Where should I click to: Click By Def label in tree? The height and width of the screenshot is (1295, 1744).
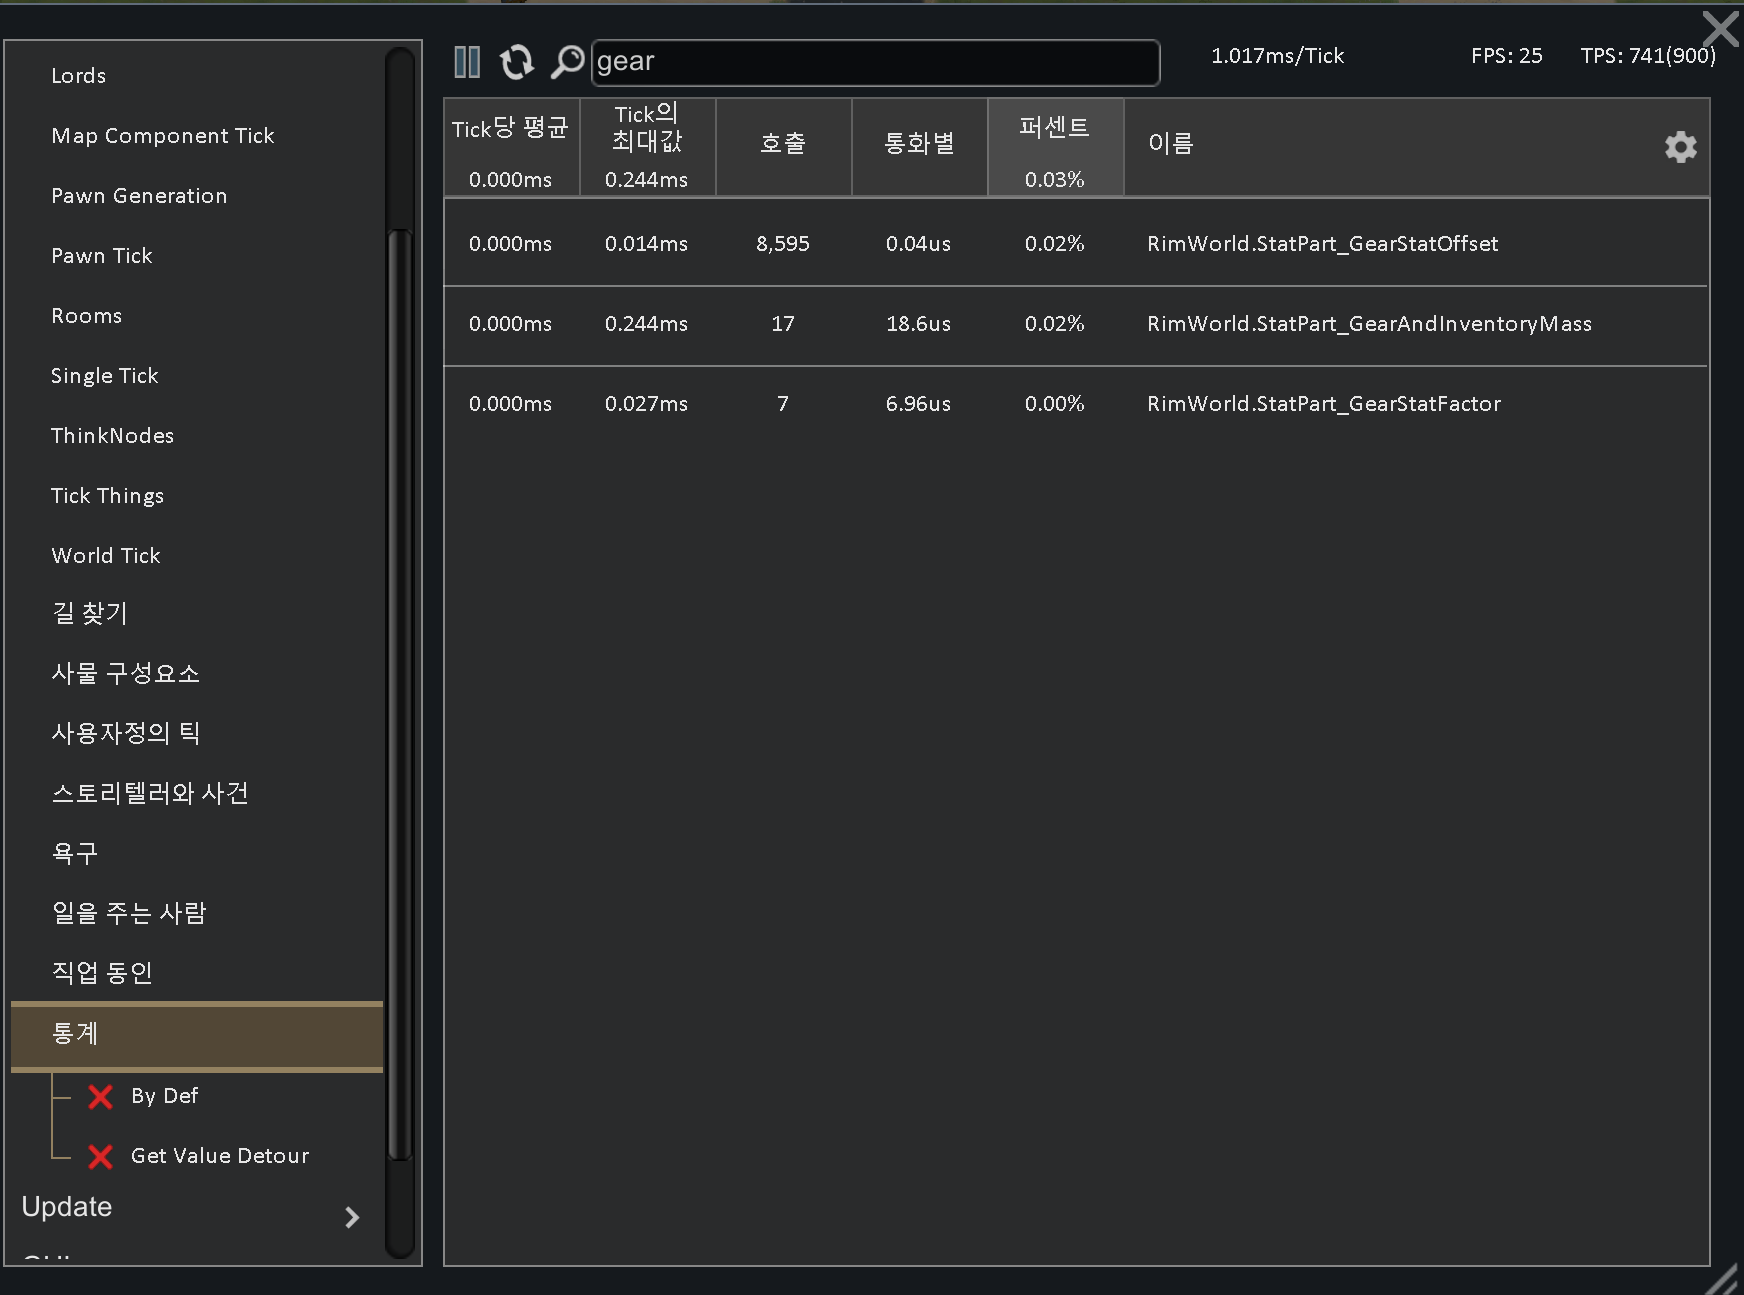coord(164,1096)
